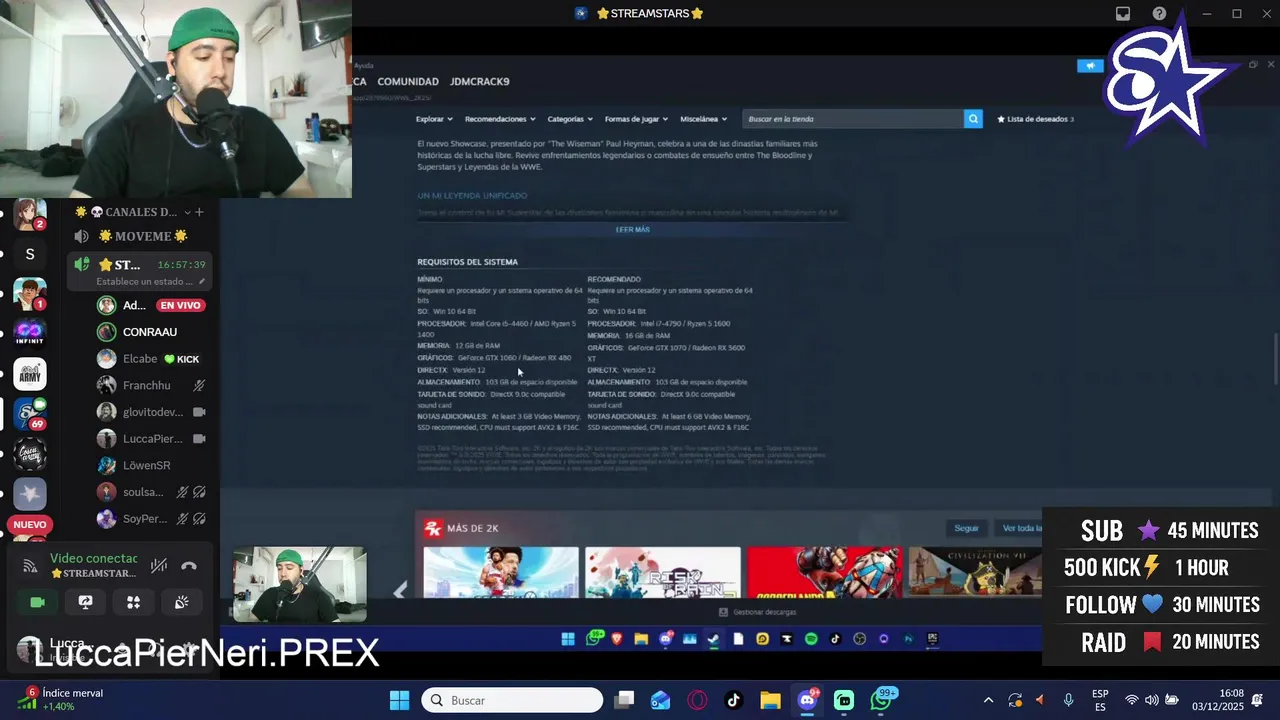Click EN VIVO badge to watch stream
1280x720 pixels.
point(181,305)
